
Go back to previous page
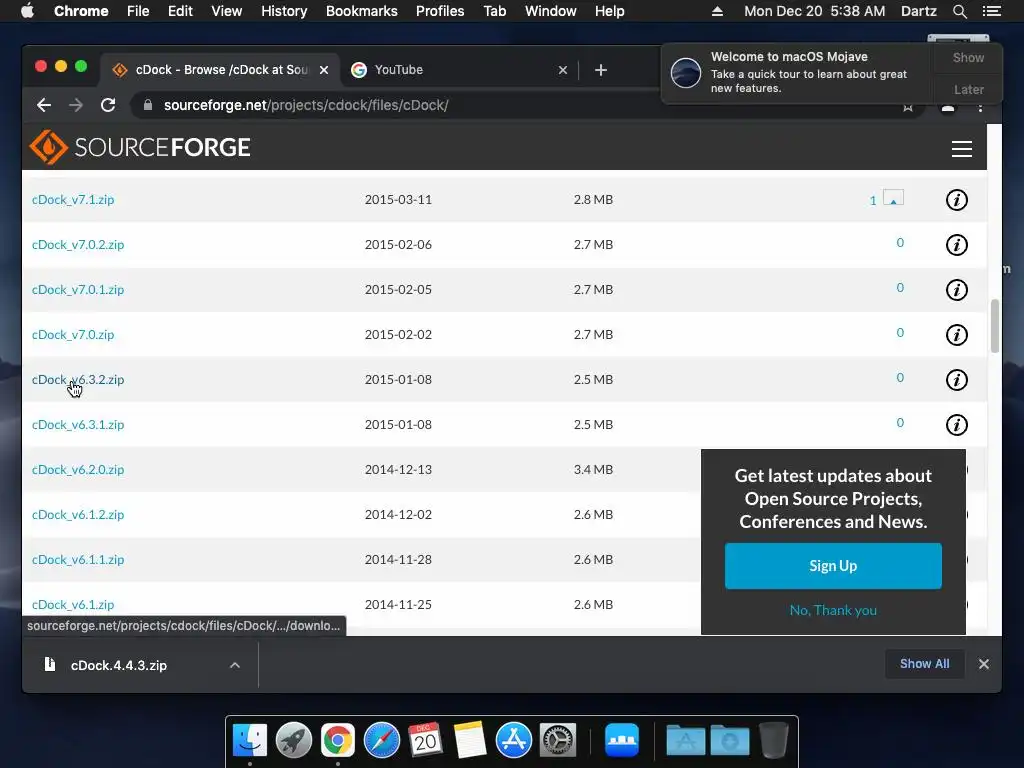click(44, 105)
